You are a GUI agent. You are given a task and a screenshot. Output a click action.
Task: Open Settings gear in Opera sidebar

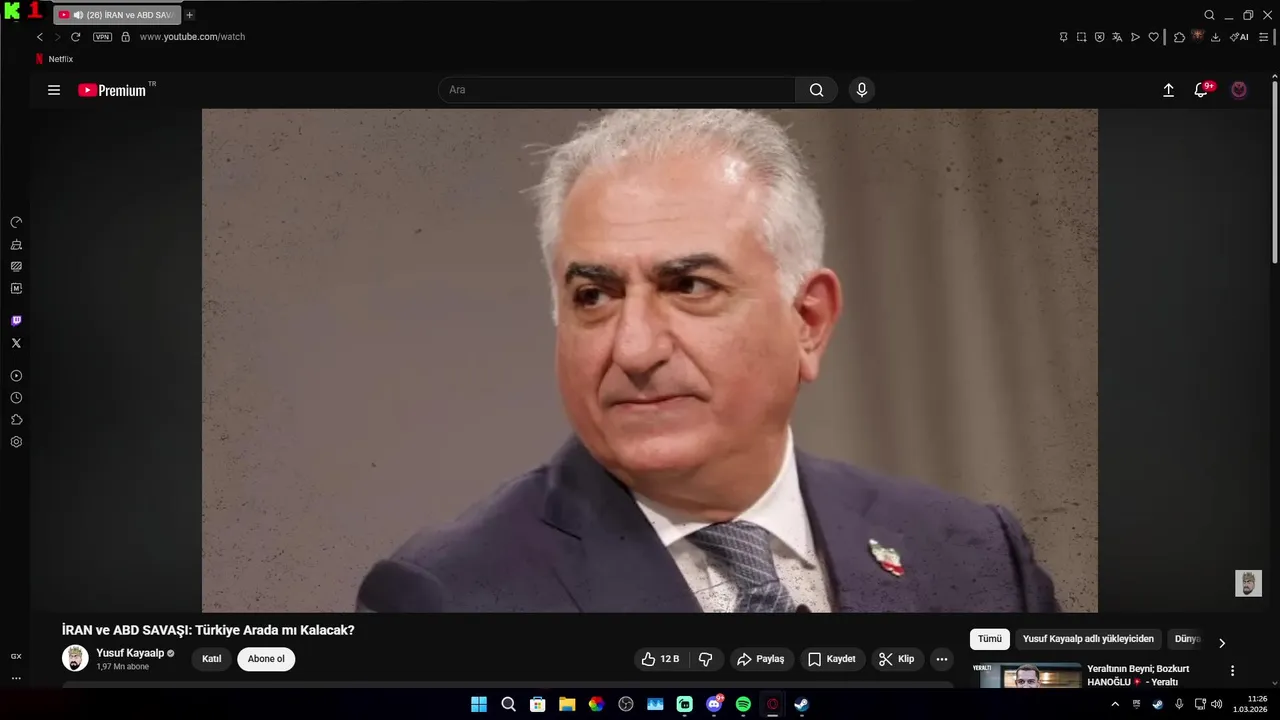(x=16, y=442)
